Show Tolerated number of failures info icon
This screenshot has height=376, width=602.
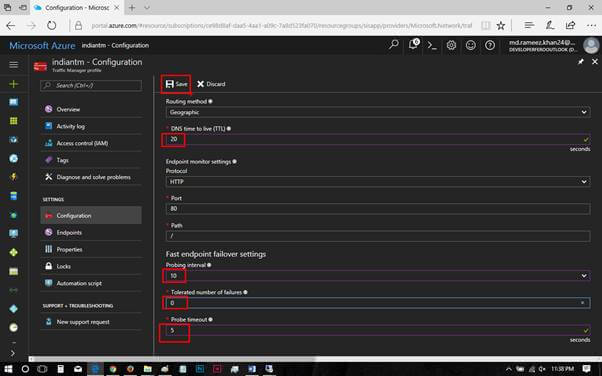(x=245, y=292)
